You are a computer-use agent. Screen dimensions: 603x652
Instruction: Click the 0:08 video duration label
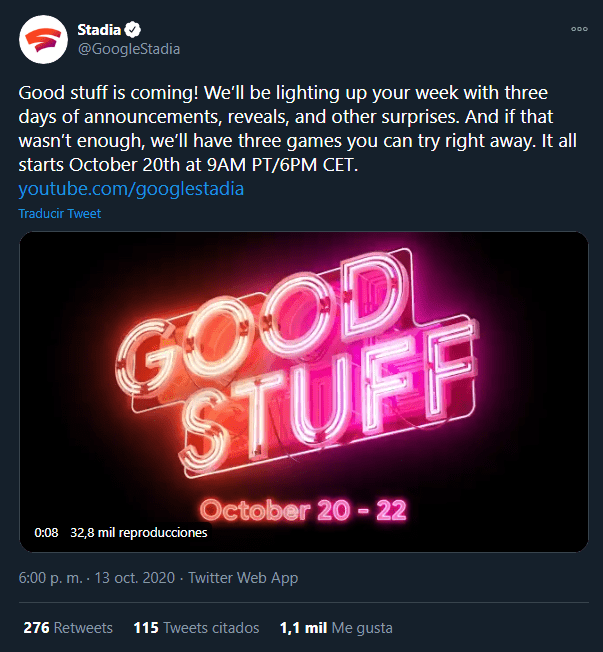46,533
